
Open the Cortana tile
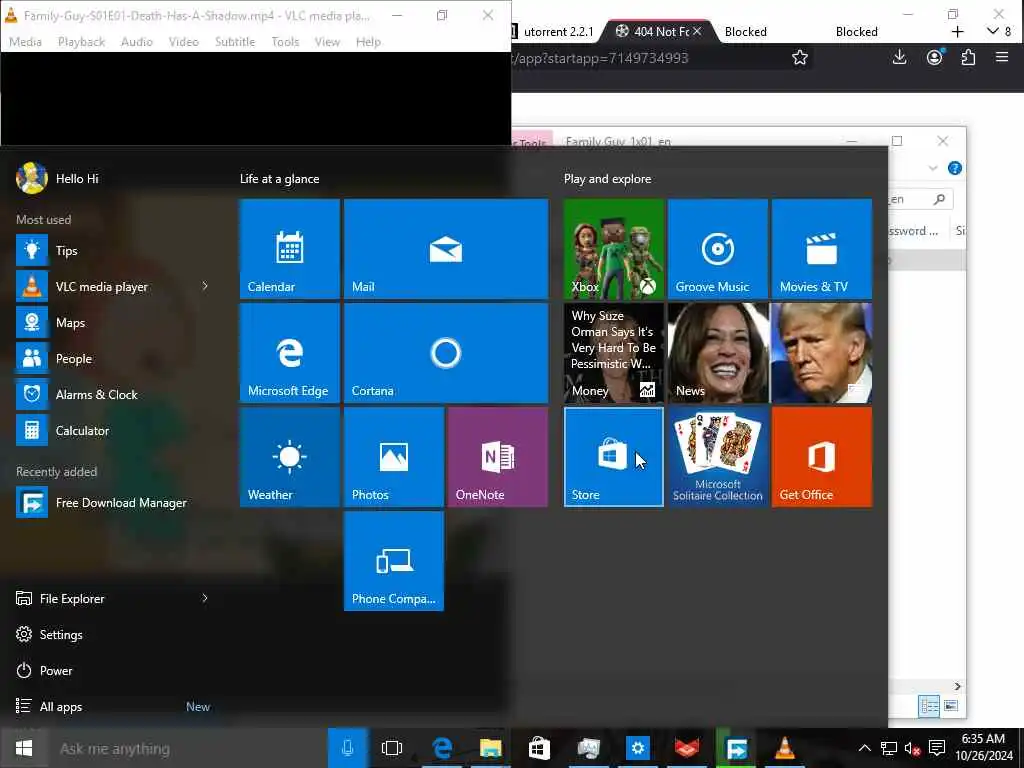click(446, 353)
